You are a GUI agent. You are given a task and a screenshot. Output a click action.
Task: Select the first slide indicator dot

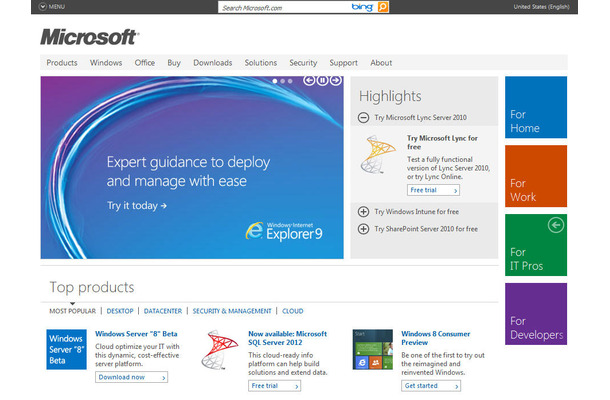275,81
